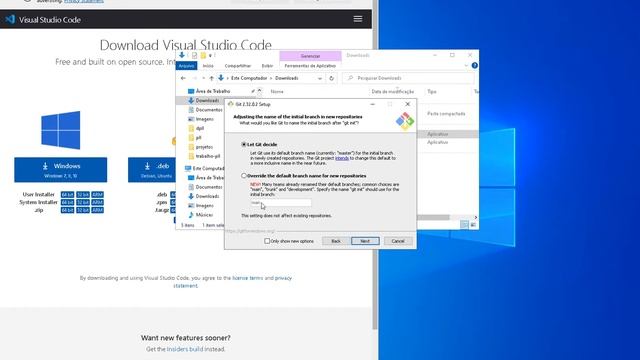The width and height of the screenshot is (640, 360).
Task: Sort by Data de modificação column header
Action: click(x=393, y=91)
